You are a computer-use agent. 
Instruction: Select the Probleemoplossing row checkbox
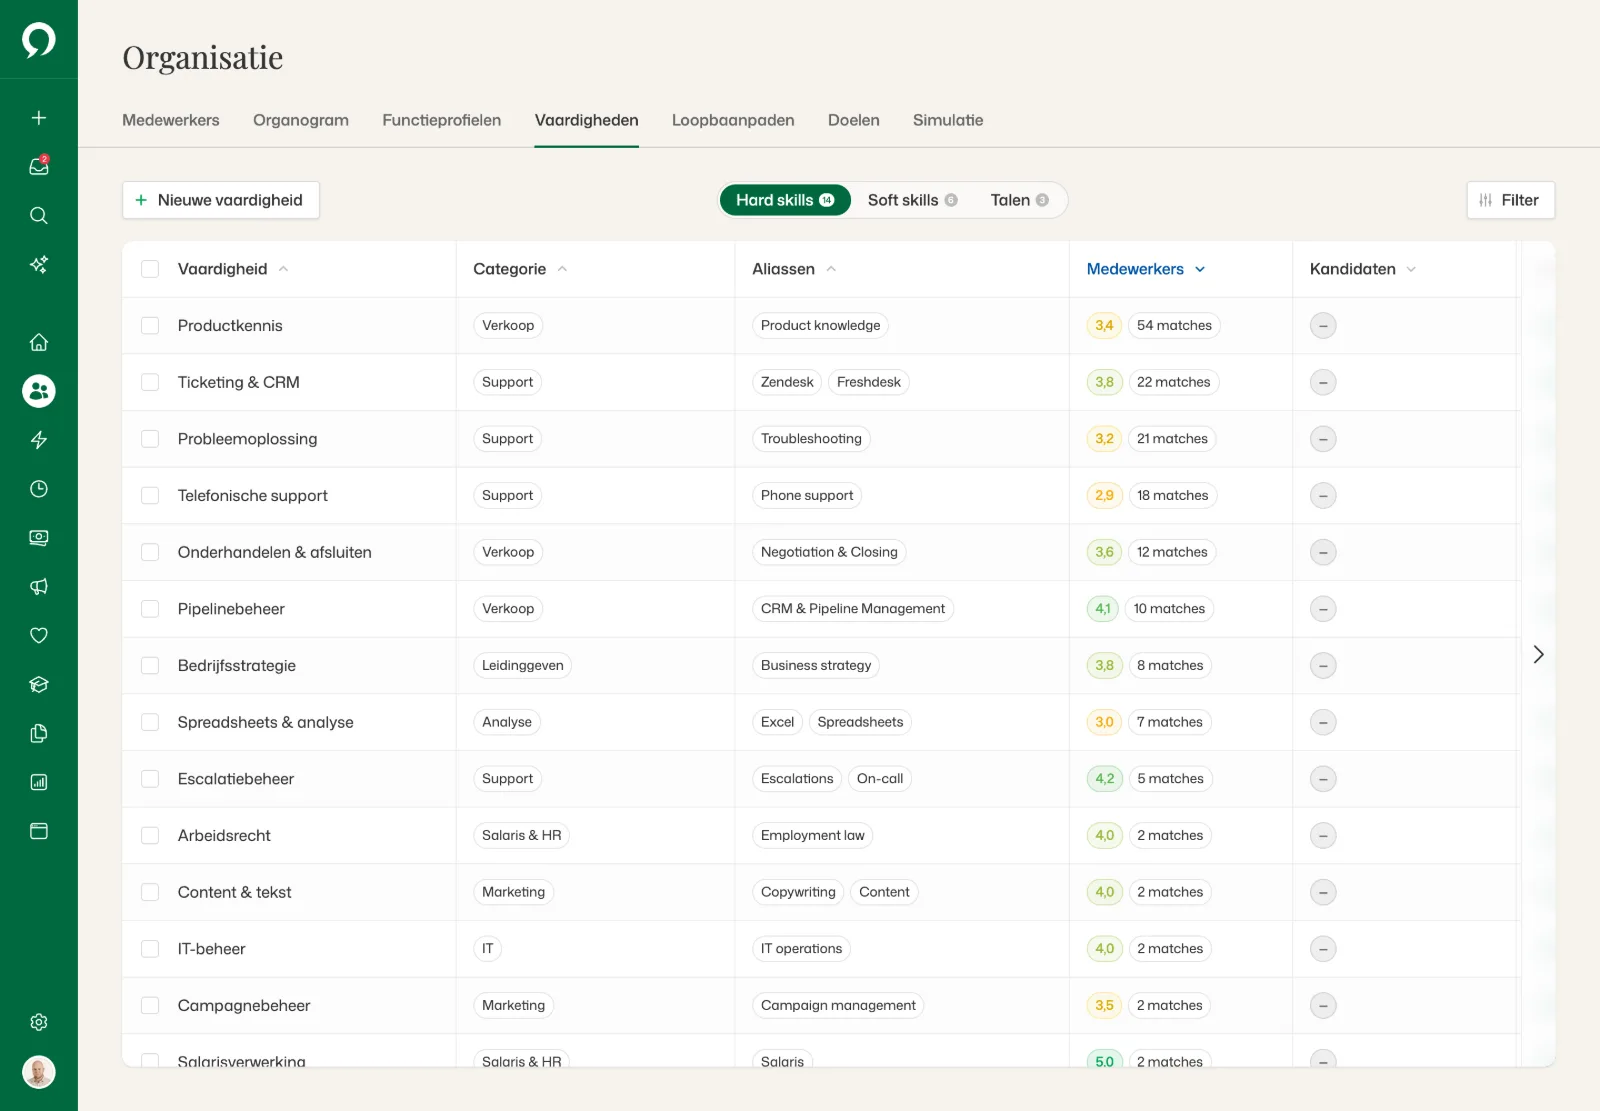click(x=150, y=439)
